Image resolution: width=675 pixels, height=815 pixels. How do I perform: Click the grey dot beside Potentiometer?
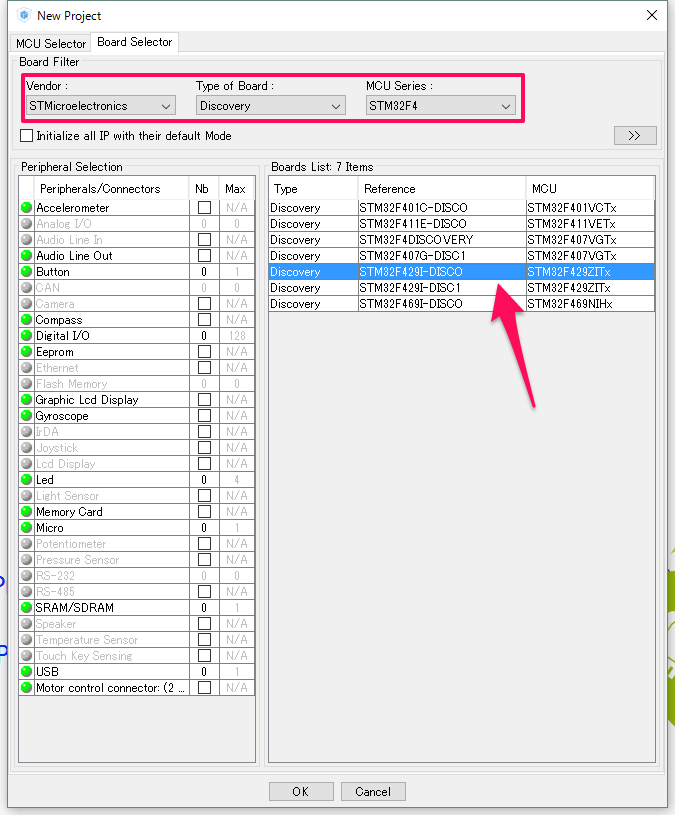point(27,544)
